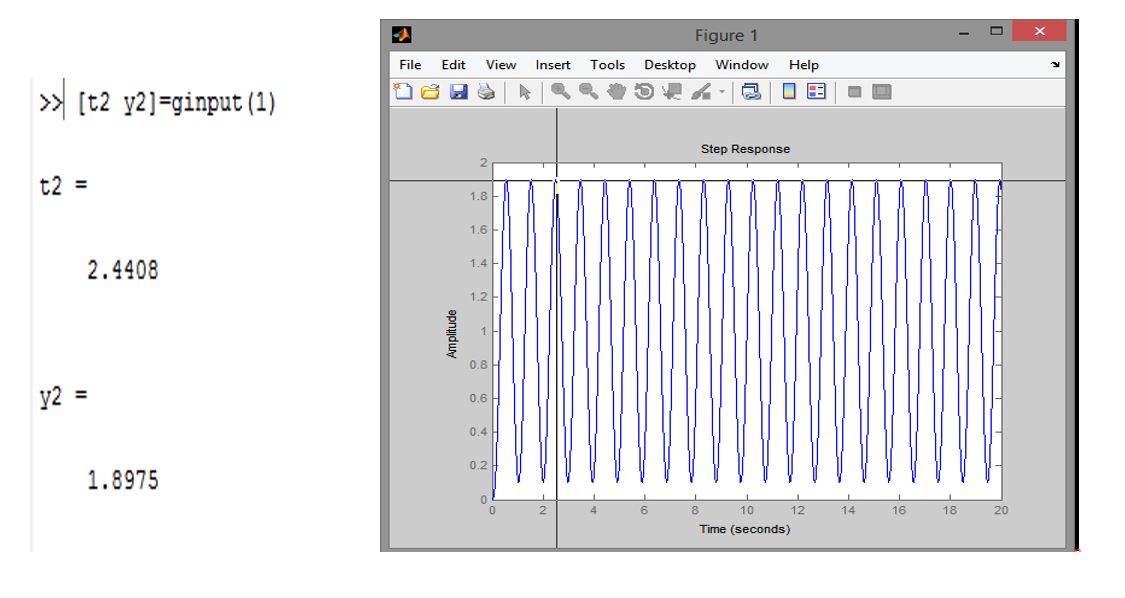Enable the Data Cursor tool
The width and height of the screenshot is (1125, 598).
point(672,91)
